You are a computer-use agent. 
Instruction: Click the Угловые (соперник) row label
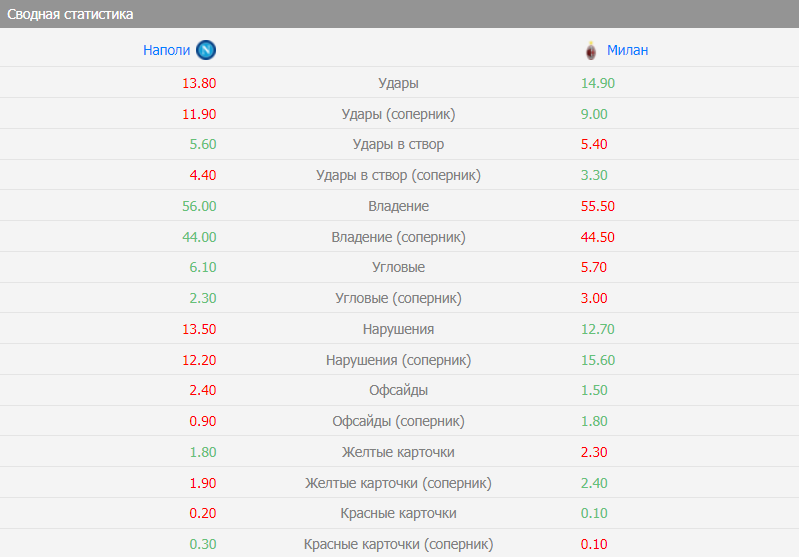point(398,298)
